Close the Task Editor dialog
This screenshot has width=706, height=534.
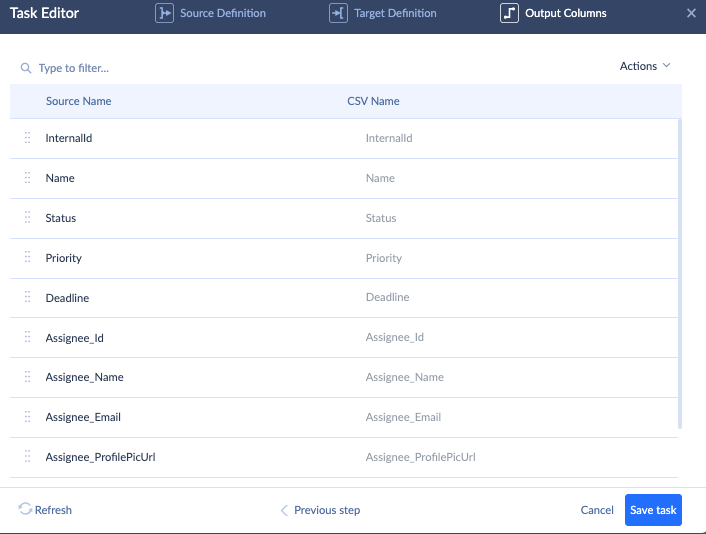point(691,13)
